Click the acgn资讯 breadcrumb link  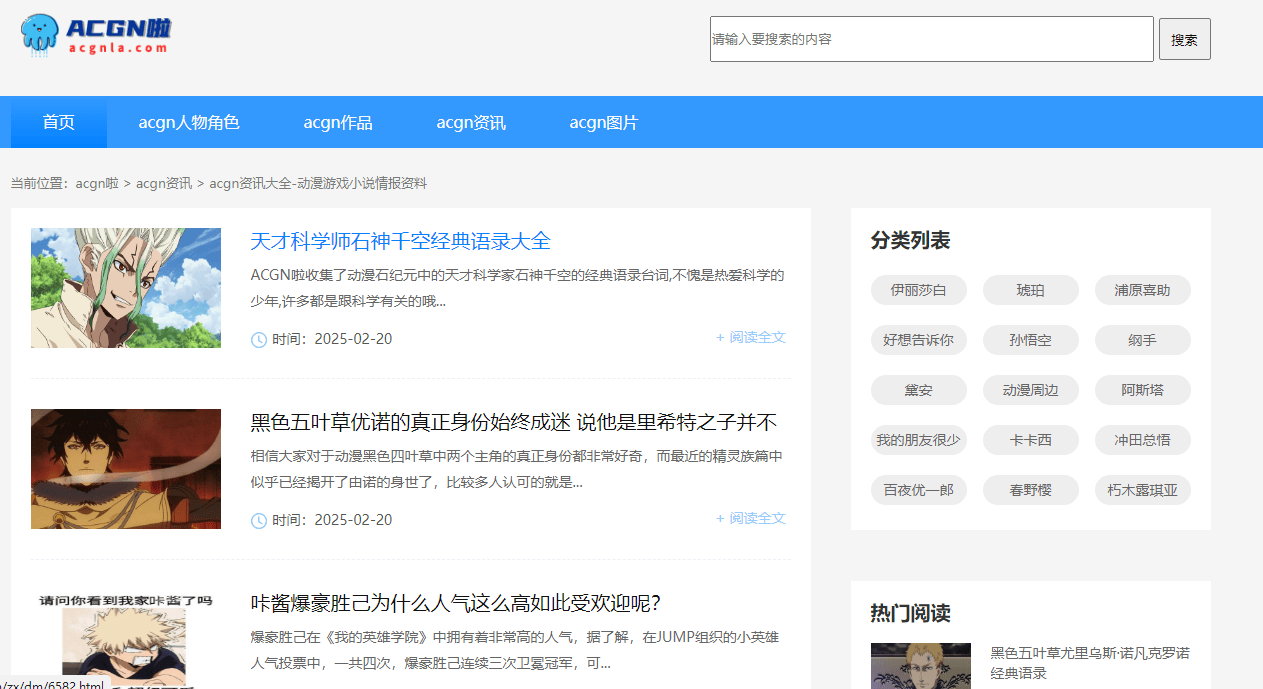(x=164, y=183)
